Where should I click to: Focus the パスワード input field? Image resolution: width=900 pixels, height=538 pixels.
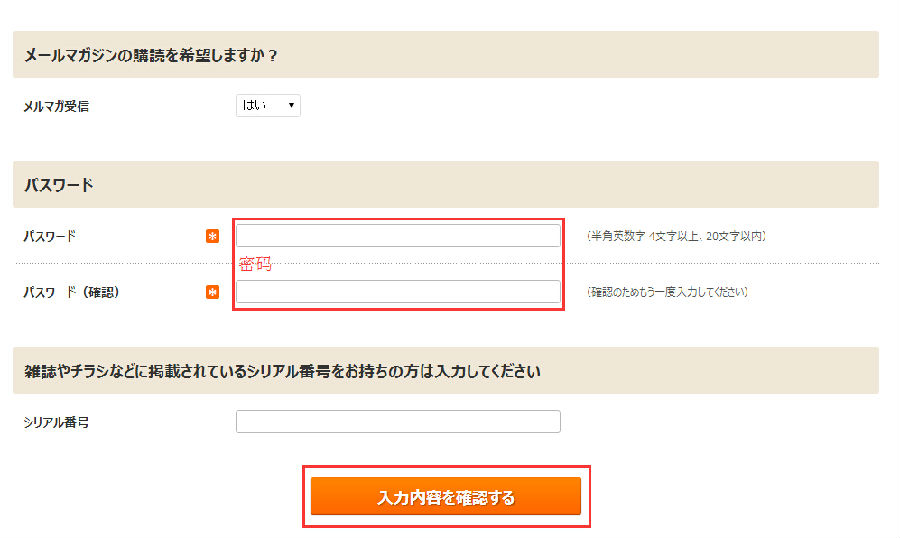[398, 236]
